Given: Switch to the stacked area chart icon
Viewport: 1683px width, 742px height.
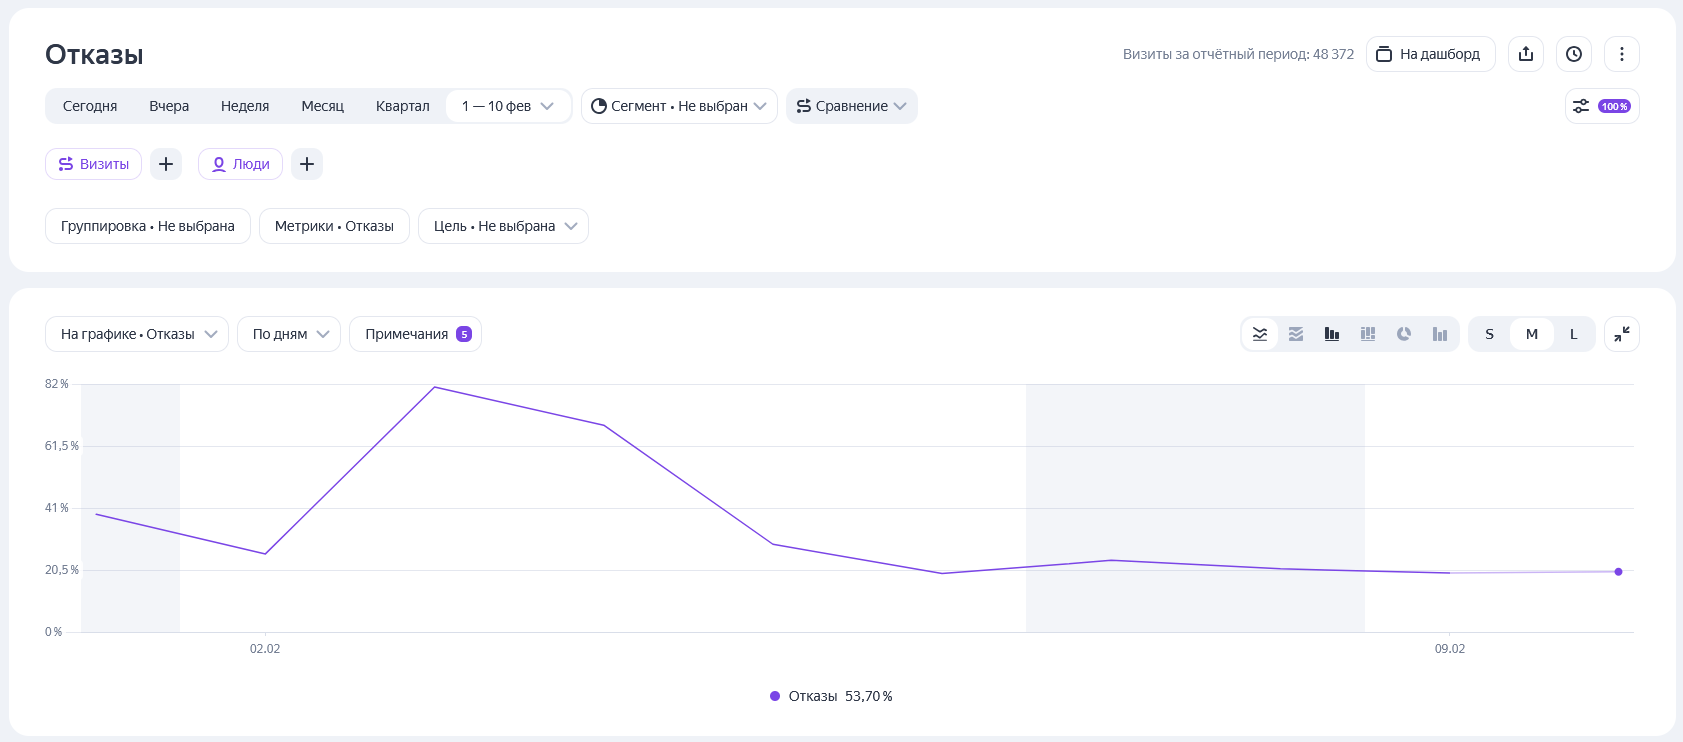Looking at the screenshot, I should [x=1296, y=334].
